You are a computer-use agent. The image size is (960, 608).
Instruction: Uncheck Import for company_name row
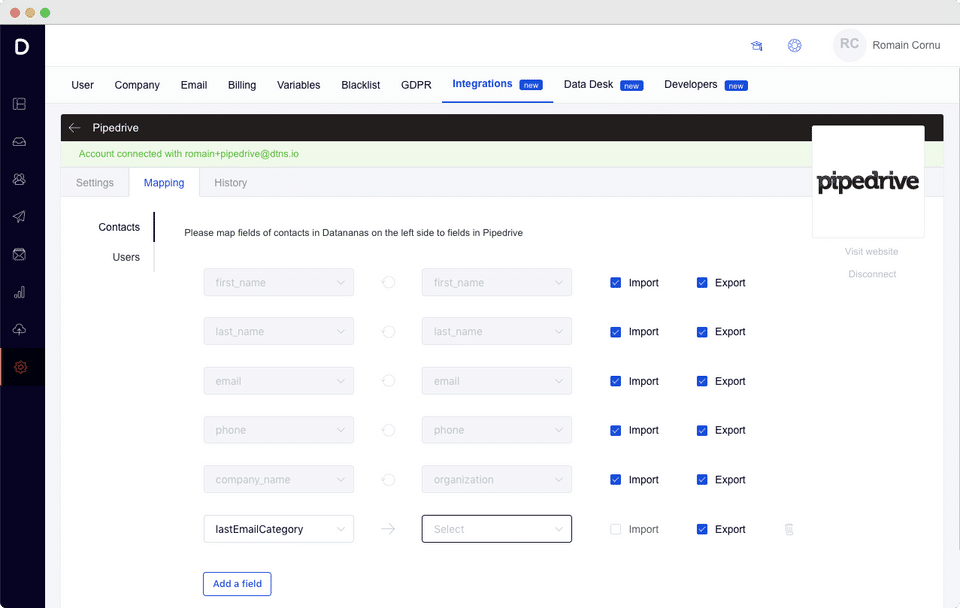pyautogui.click(x=615, y=479)
